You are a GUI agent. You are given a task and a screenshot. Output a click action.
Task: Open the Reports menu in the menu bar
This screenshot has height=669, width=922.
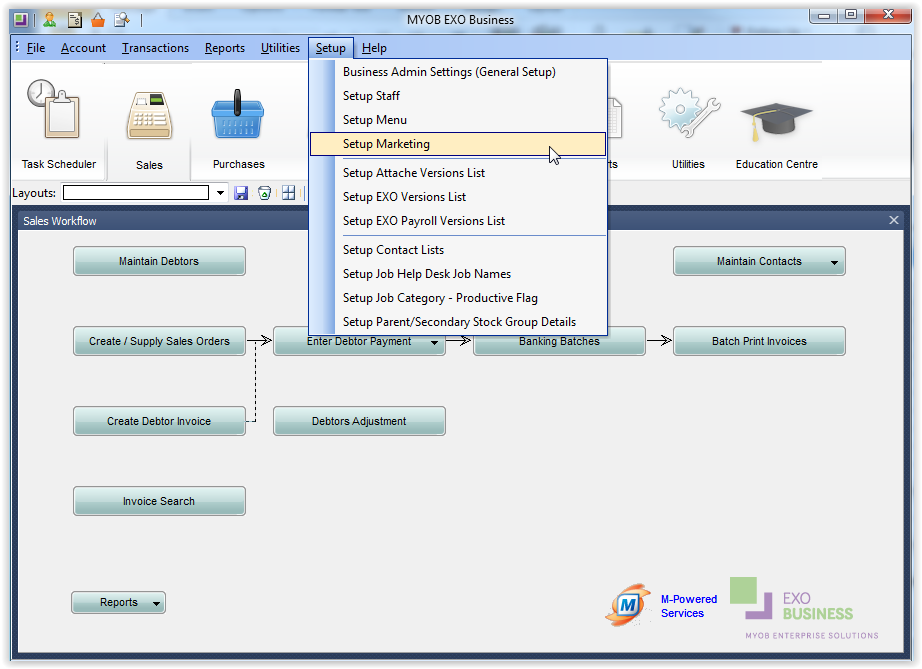click(225, 48)
